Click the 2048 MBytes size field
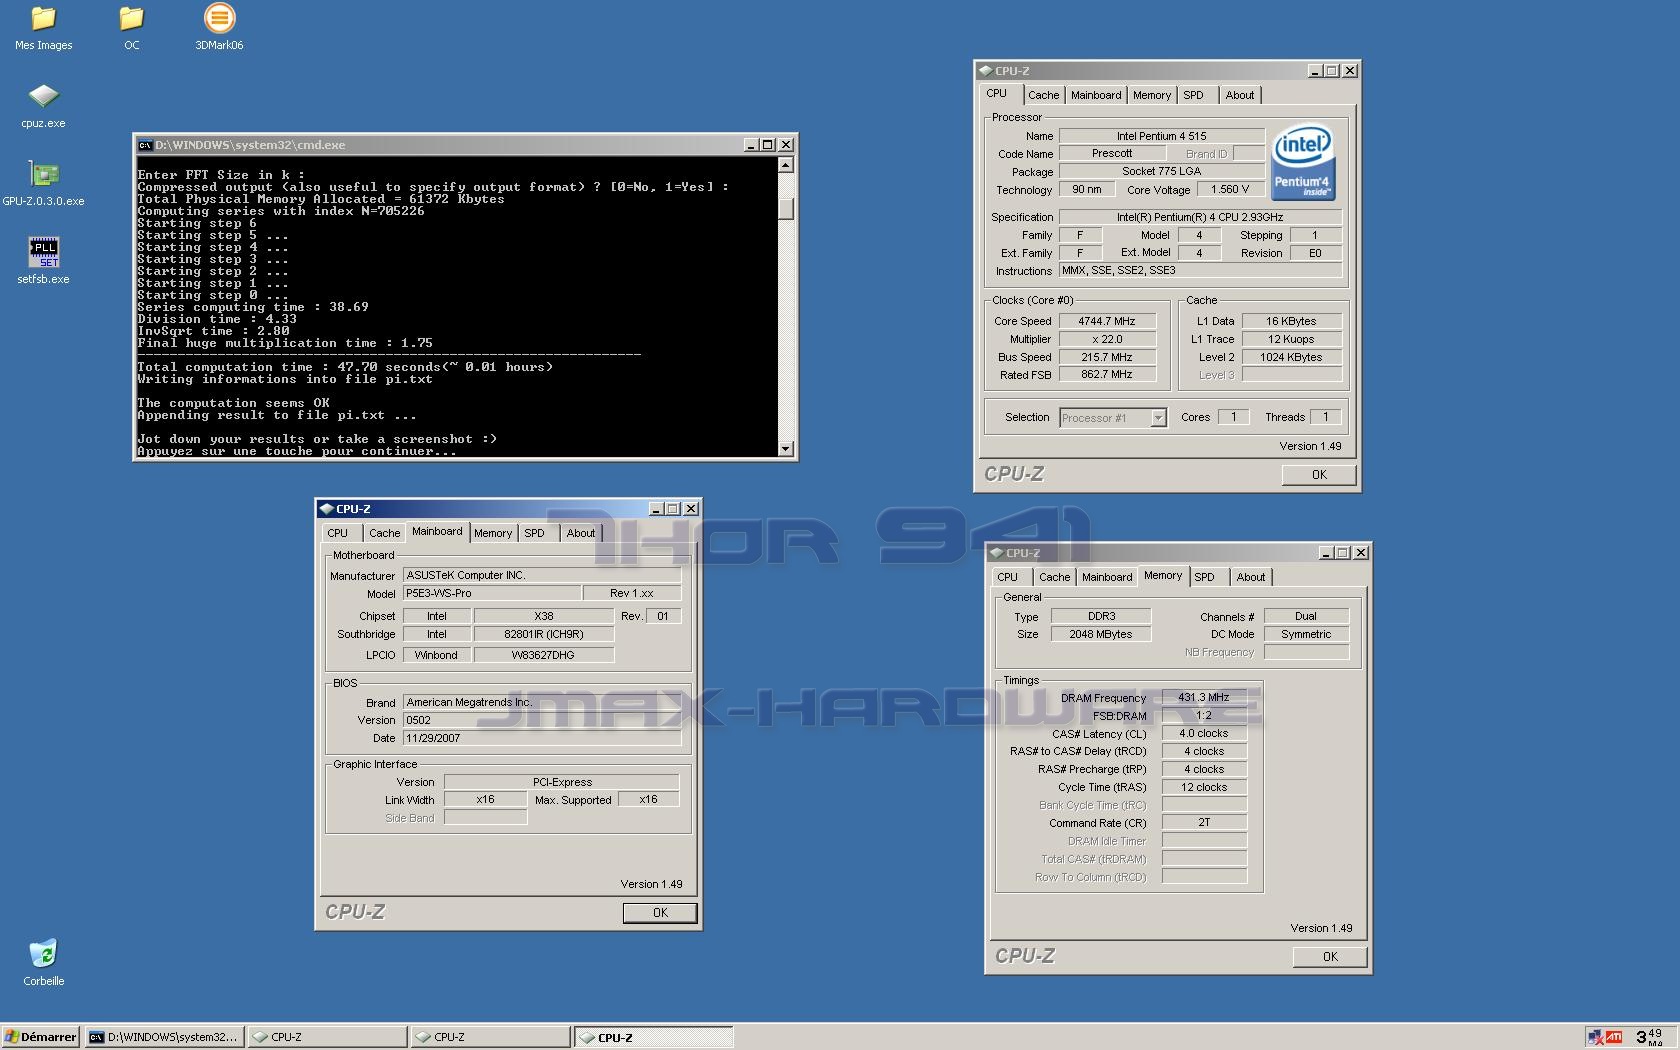 (x=1102, y=634)
